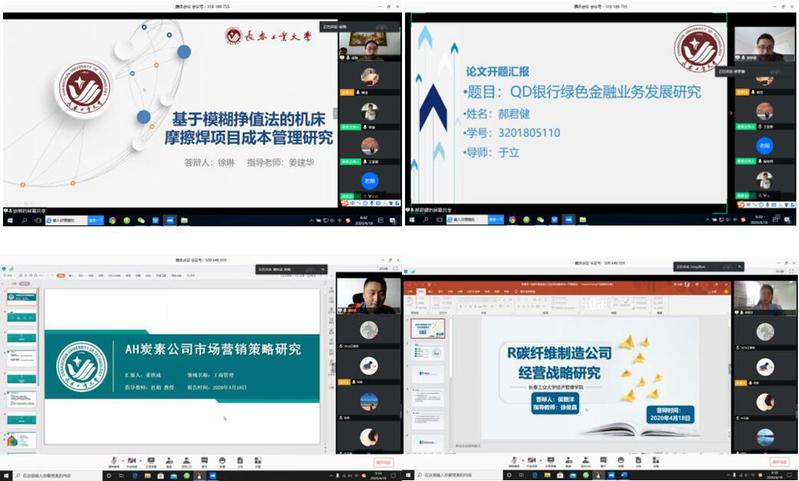Leave meeting button in AH炭素 window
799x481 pixels.
click(x=383, y=463)
